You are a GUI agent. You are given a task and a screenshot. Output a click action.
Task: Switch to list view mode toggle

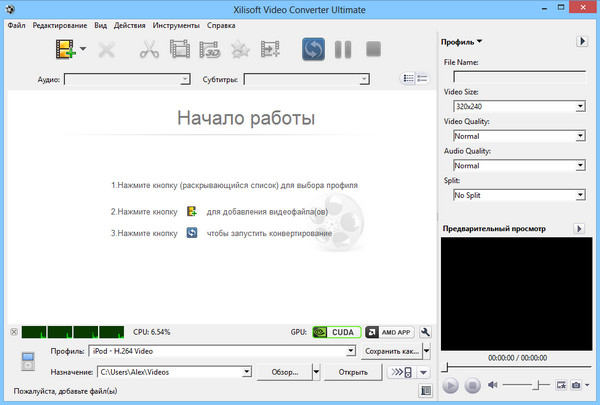[x=408, y=78]
